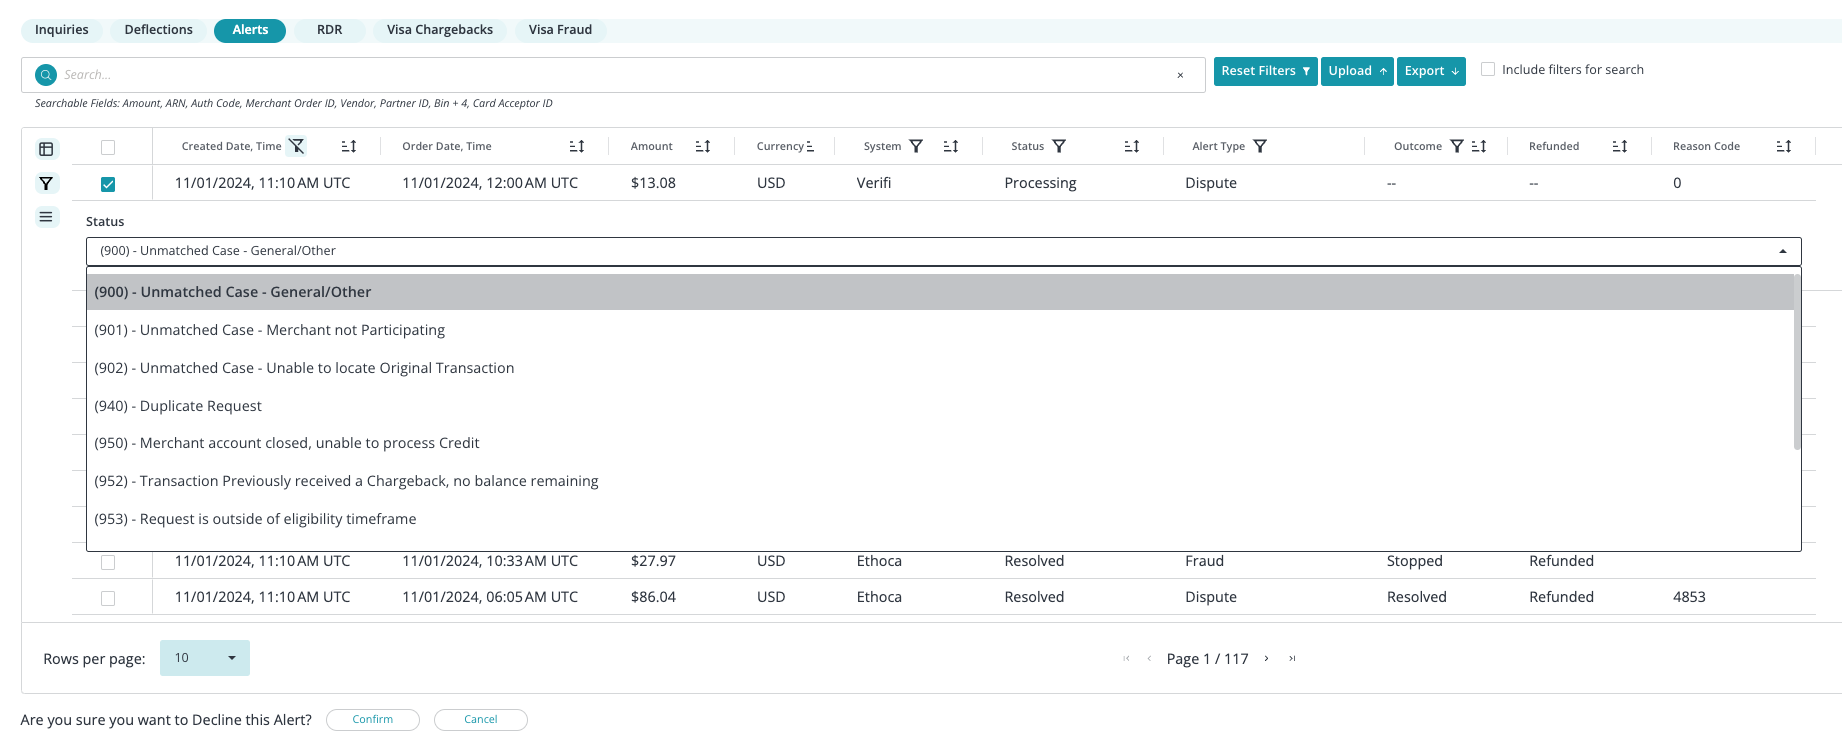Switch to the Inquiries tab
The height and width of the screenshot is (743, 1842).
pos(62,30)
